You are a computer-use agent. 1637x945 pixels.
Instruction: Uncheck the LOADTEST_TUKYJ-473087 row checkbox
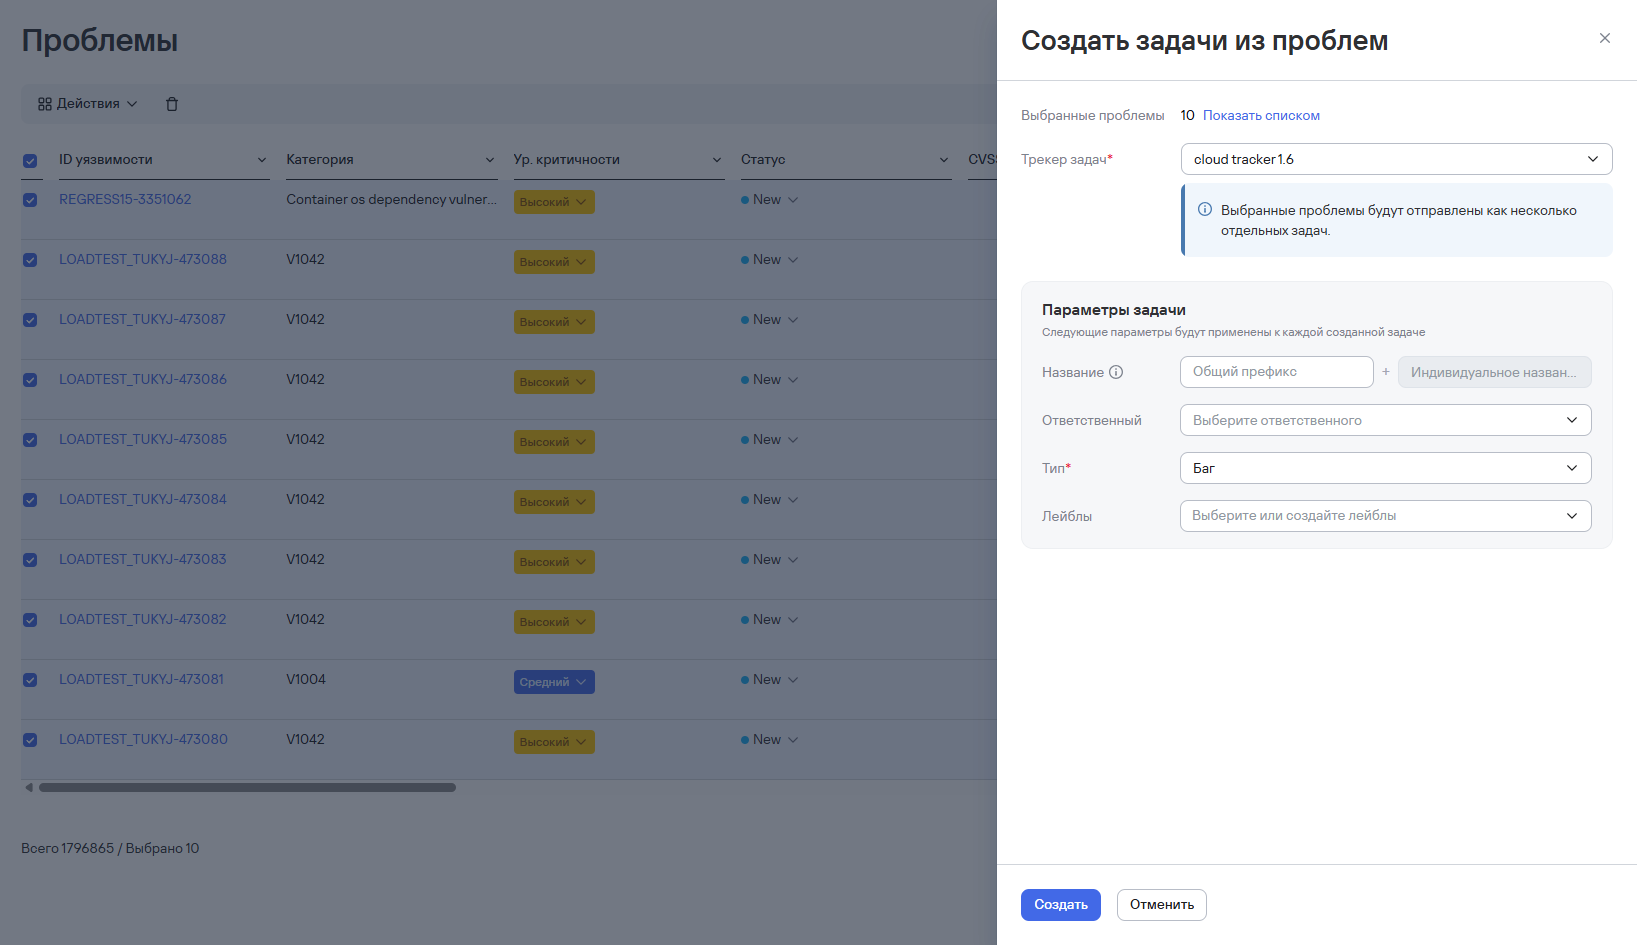[30, 320]
